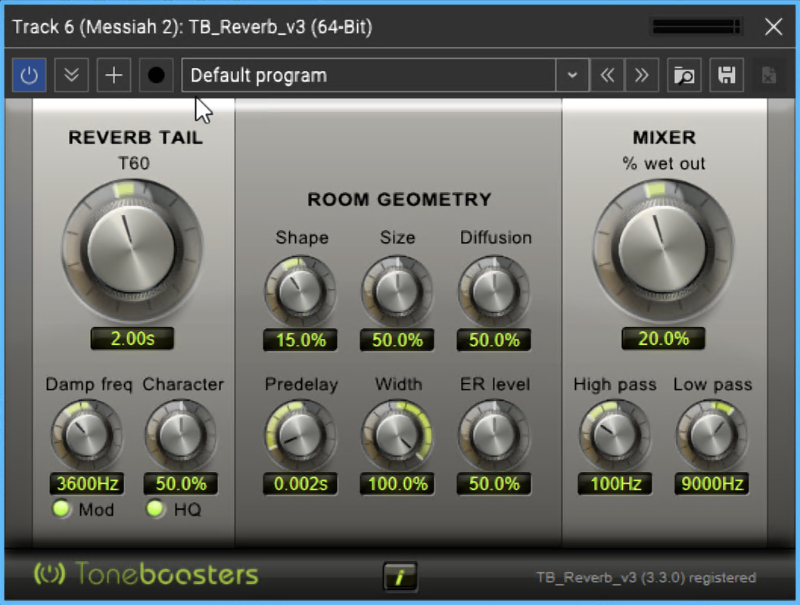Click the 2.00s T60 value field
Viewport: 800px width, 605px height.
pyautogui.click(x=131, y=338)
